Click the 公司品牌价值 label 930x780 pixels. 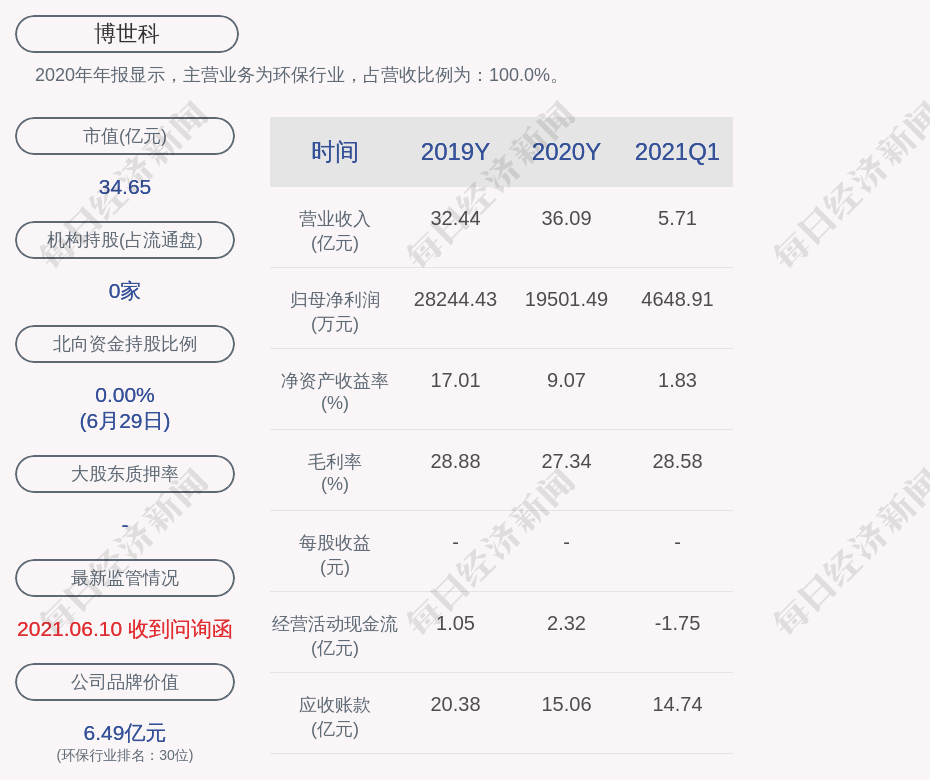(x=125, y=682)
